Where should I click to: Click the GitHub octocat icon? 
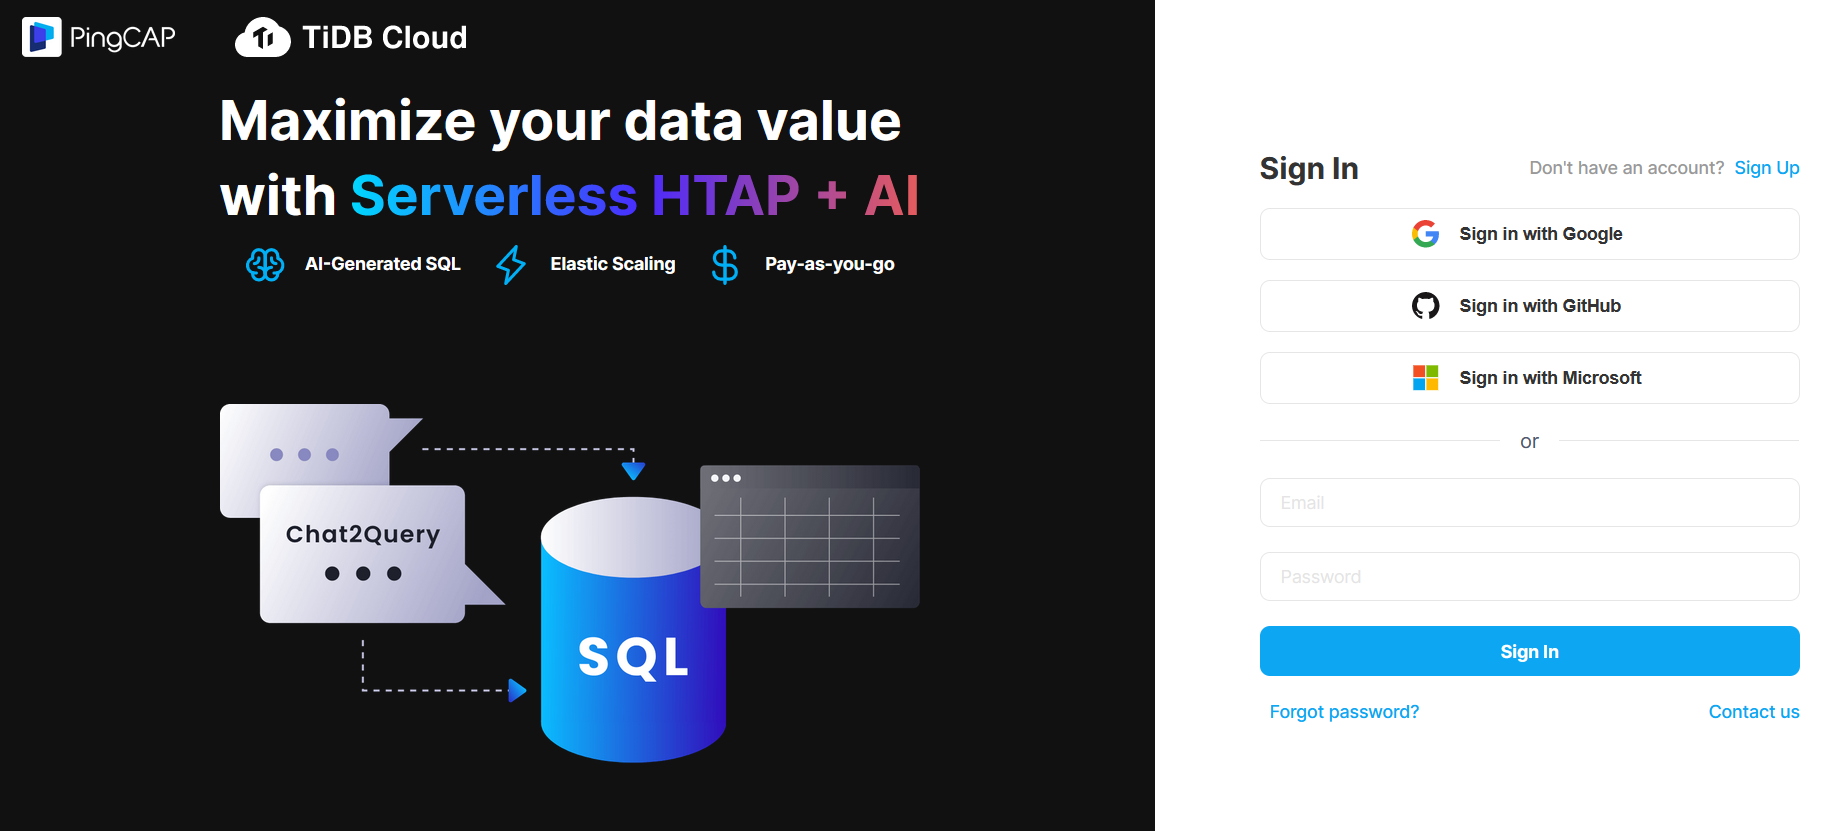1425,306
